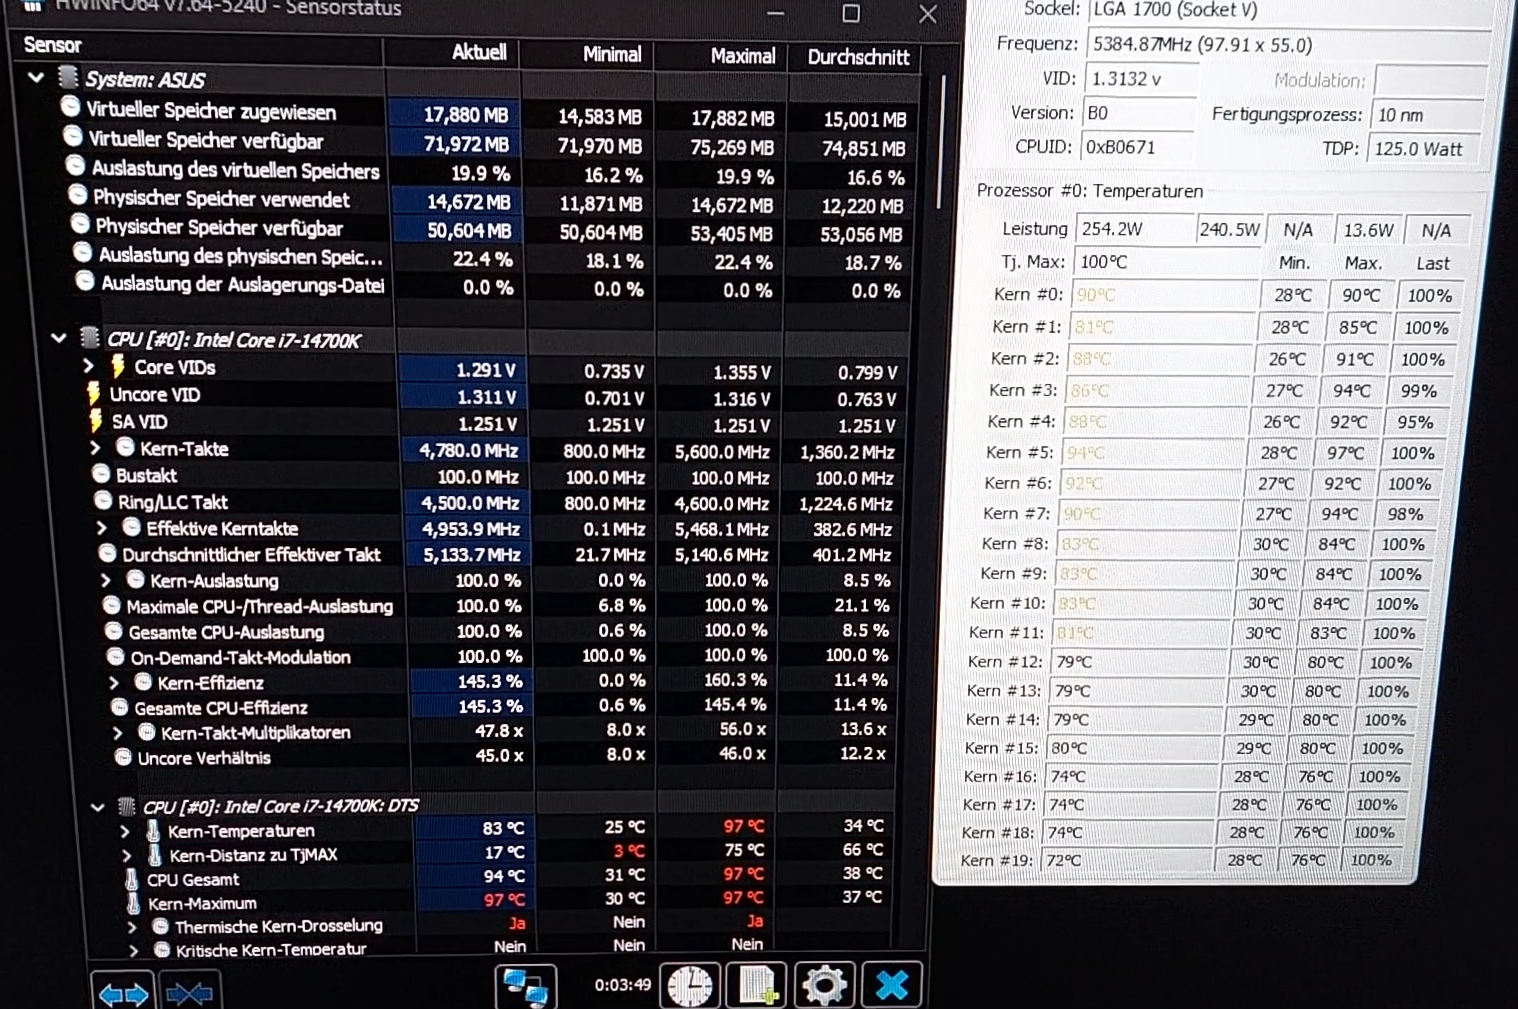Screen dimensions: 1518x1009
Task: Click the Sockel field LGA 1700 (Socket V)
Action: [x=1290, y=11]
